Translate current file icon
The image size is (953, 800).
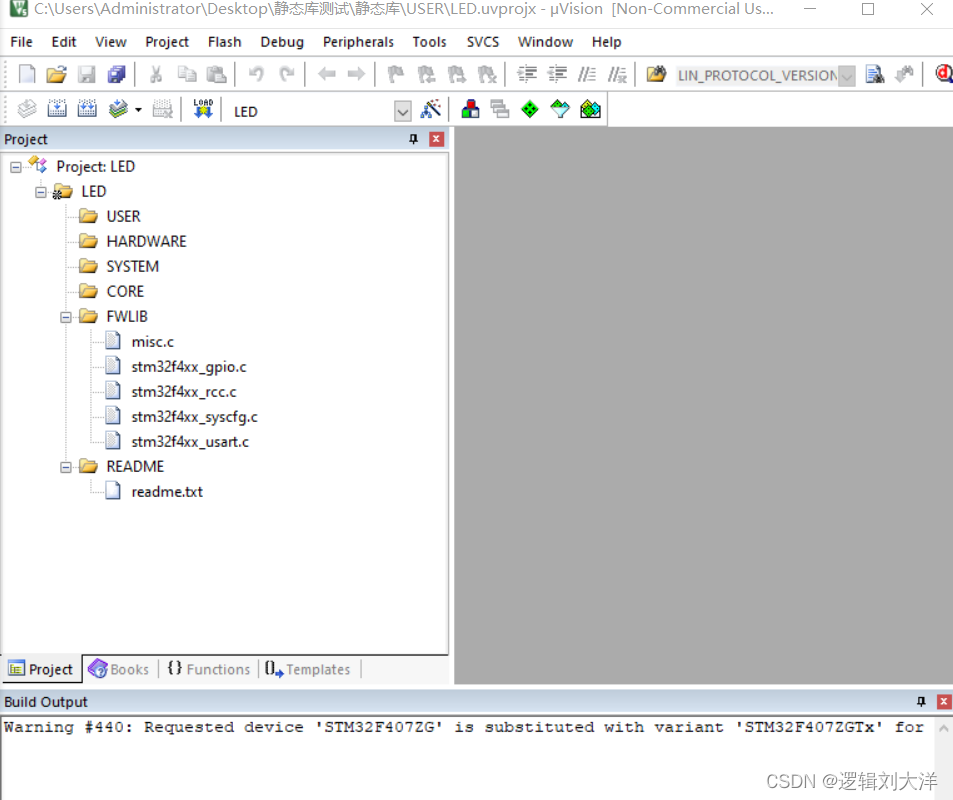27,109
